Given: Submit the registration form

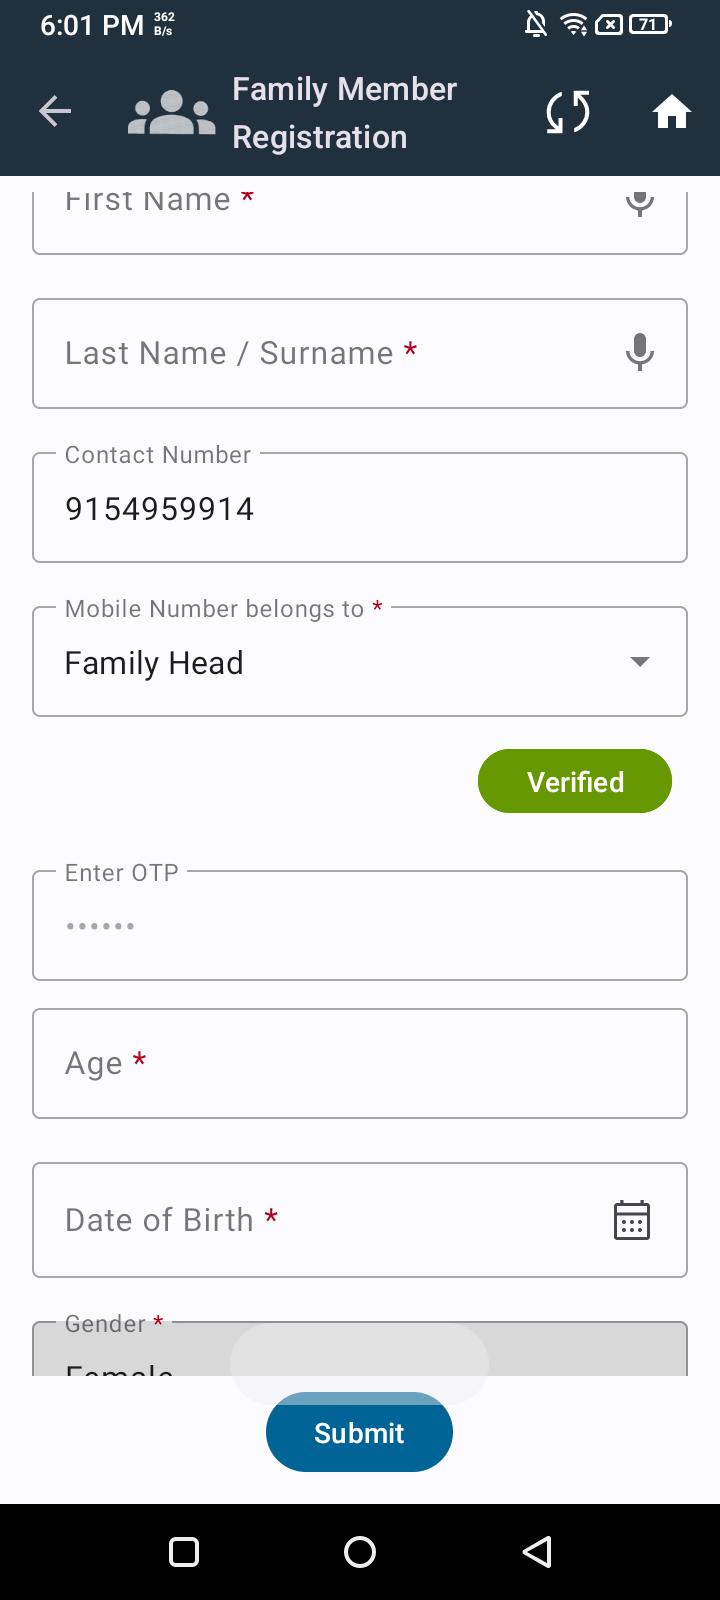Looking at the screenshot, I should (359, 1432).
